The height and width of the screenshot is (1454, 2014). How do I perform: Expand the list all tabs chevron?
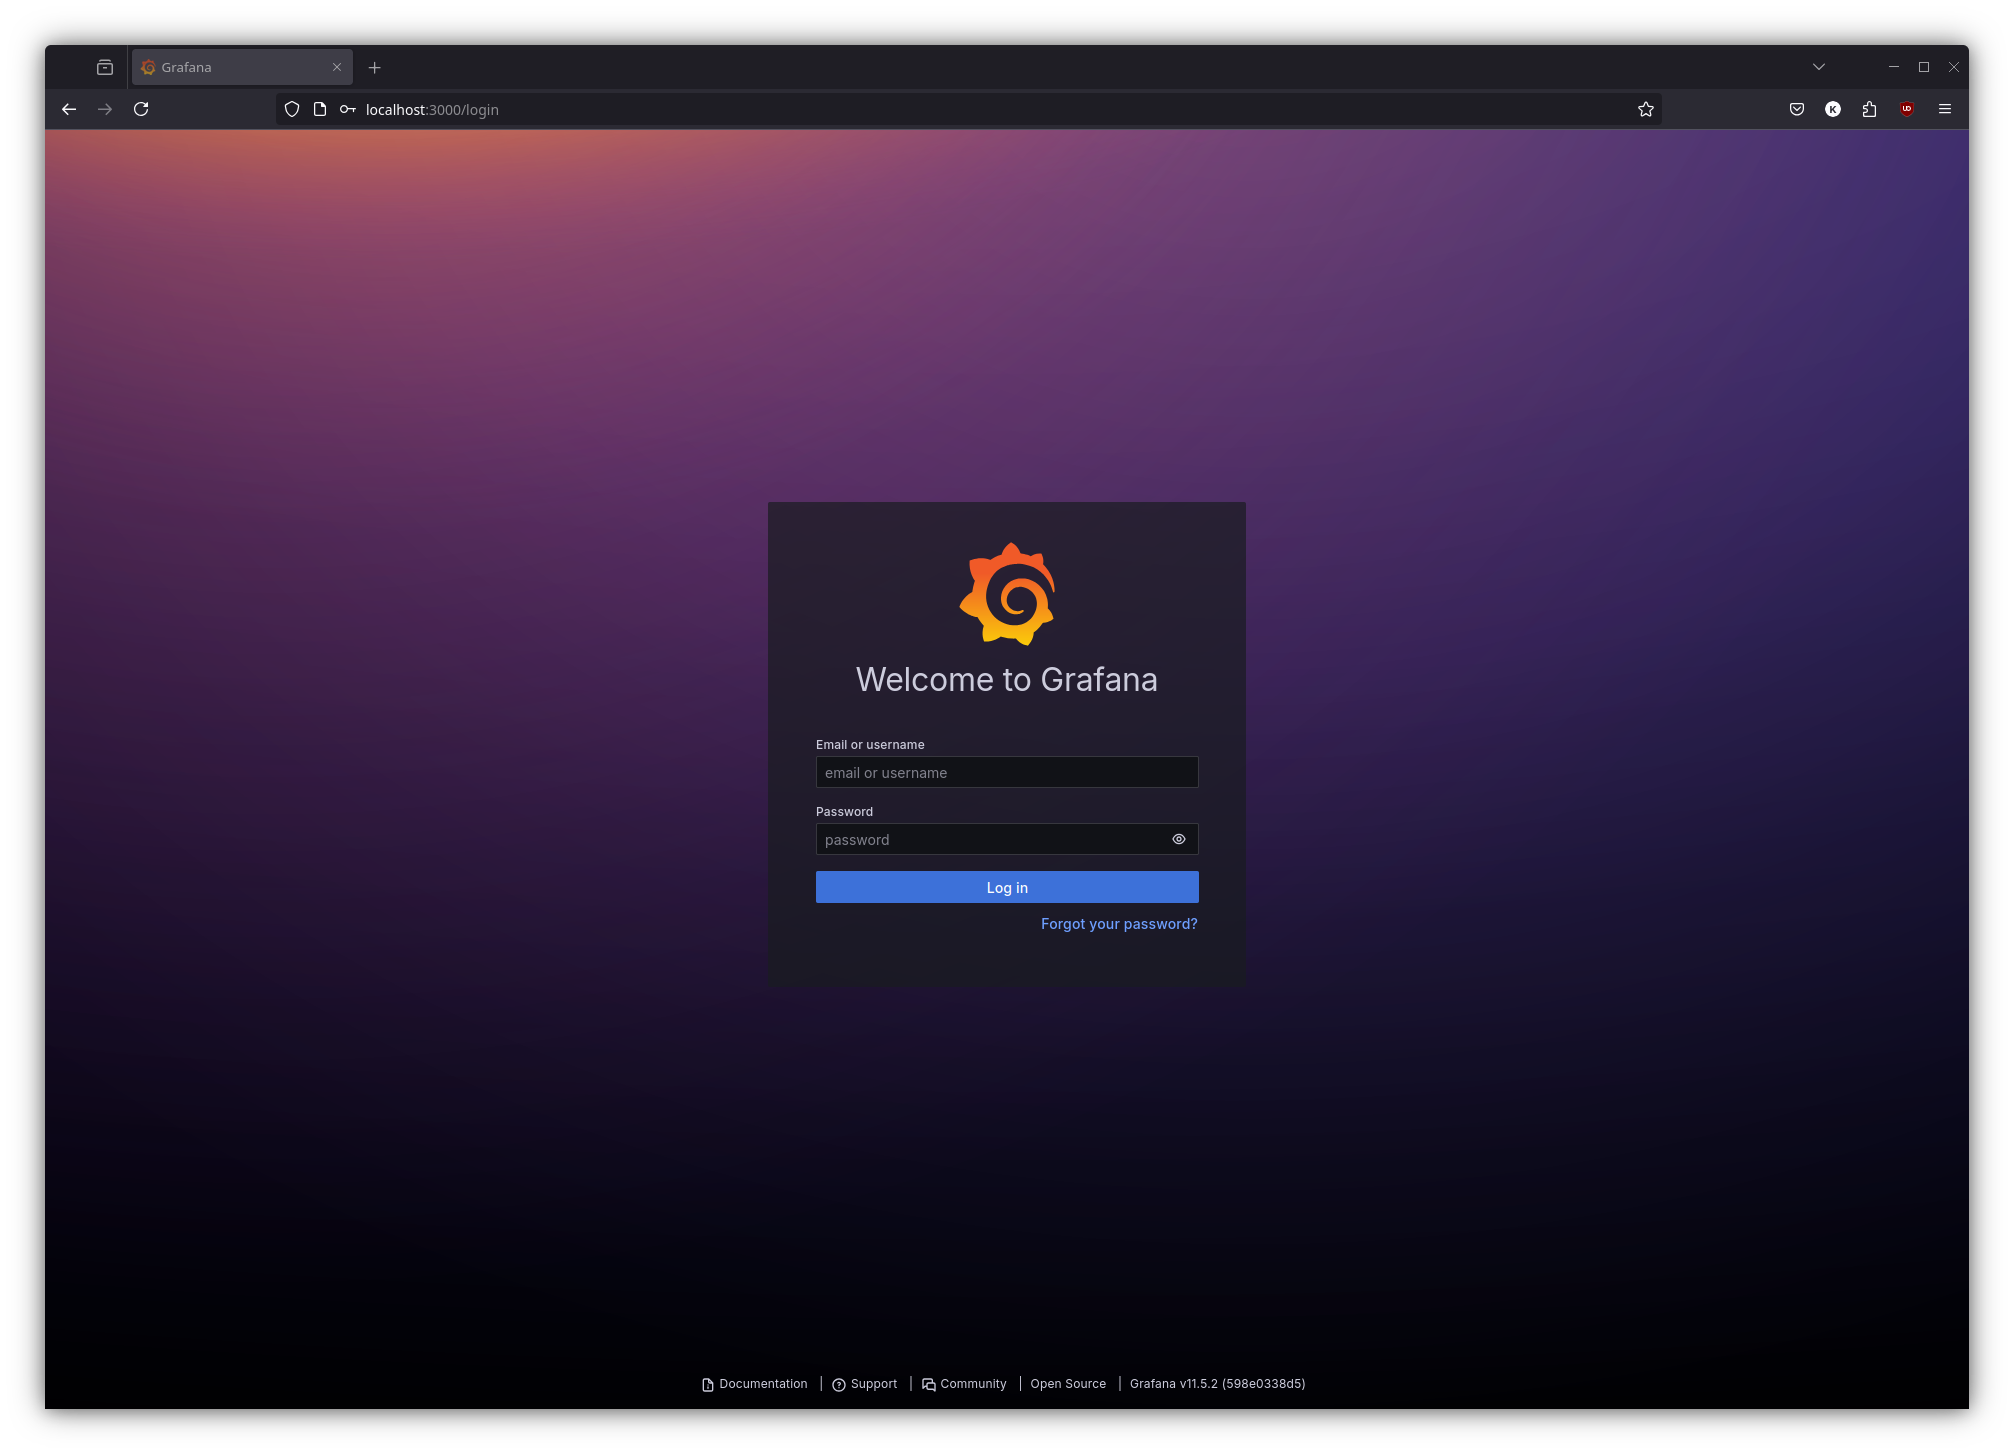[x=1819, y=67]
